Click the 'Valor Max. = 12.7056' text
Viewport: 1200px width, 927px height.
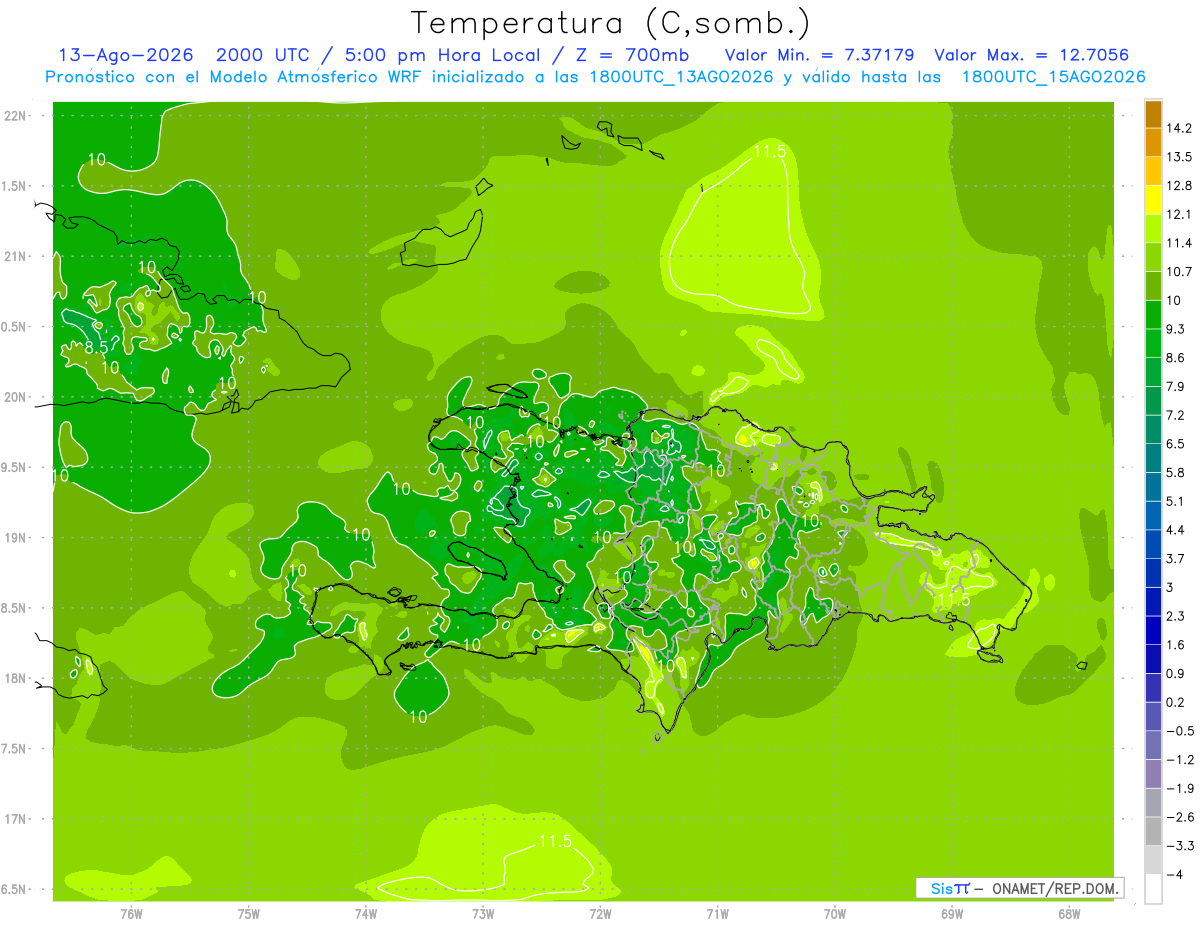(1032, 55)
